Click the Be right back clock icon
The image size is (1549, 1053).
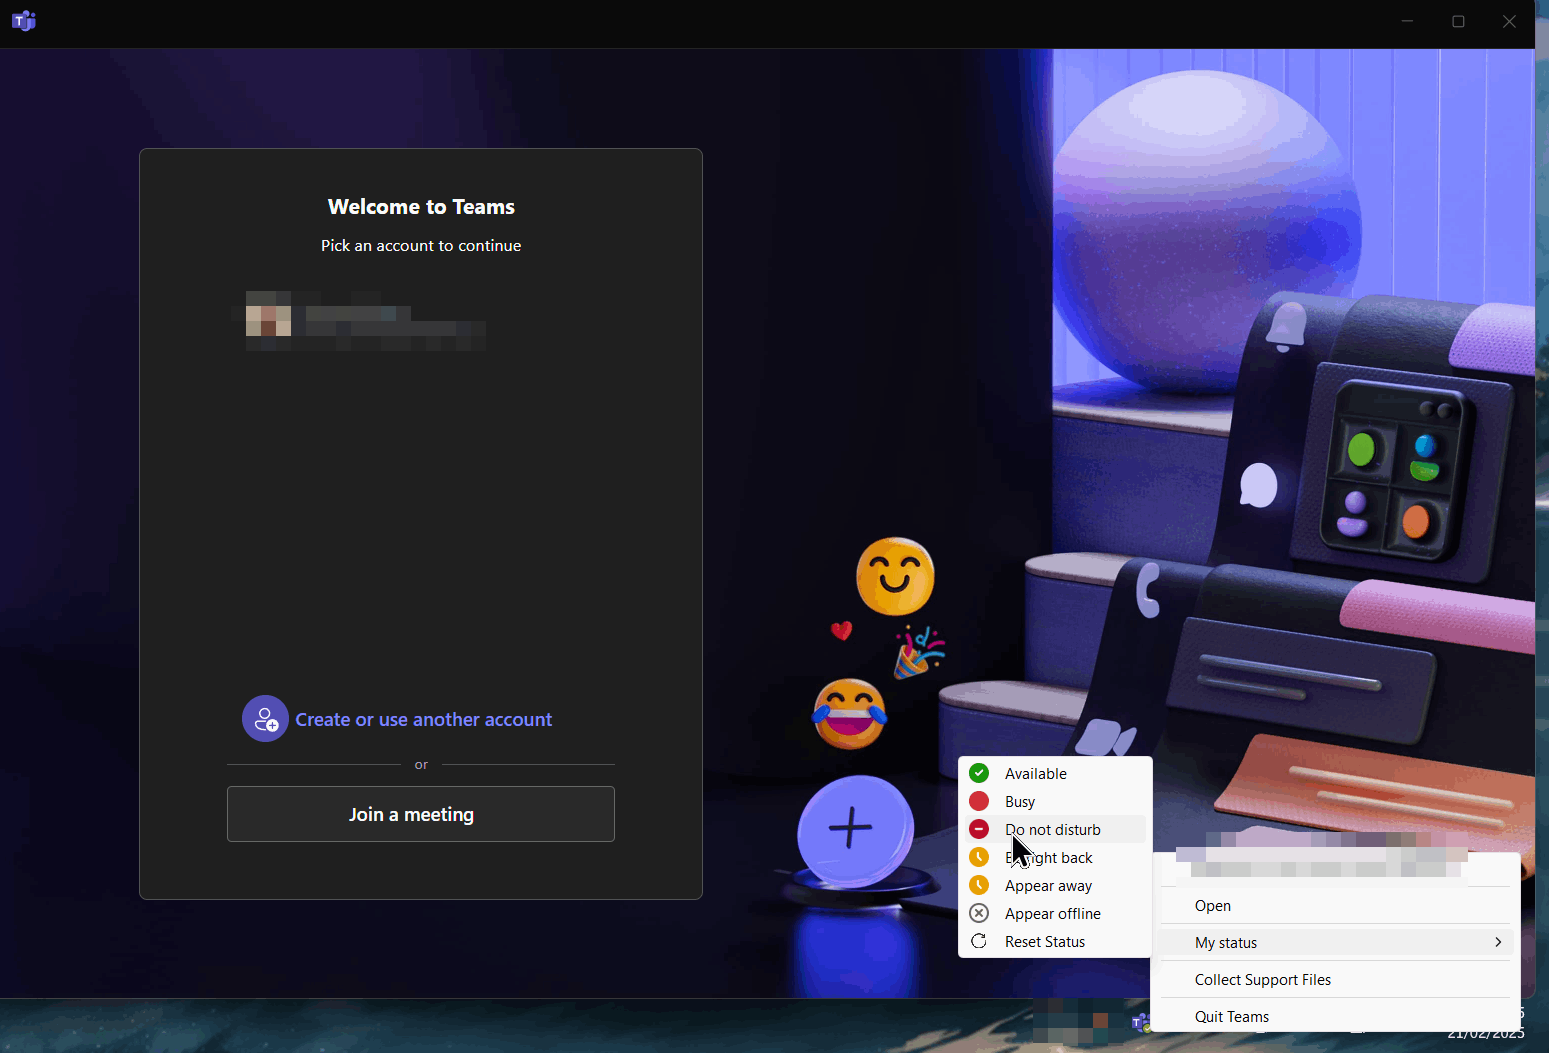tap(979, 857)
